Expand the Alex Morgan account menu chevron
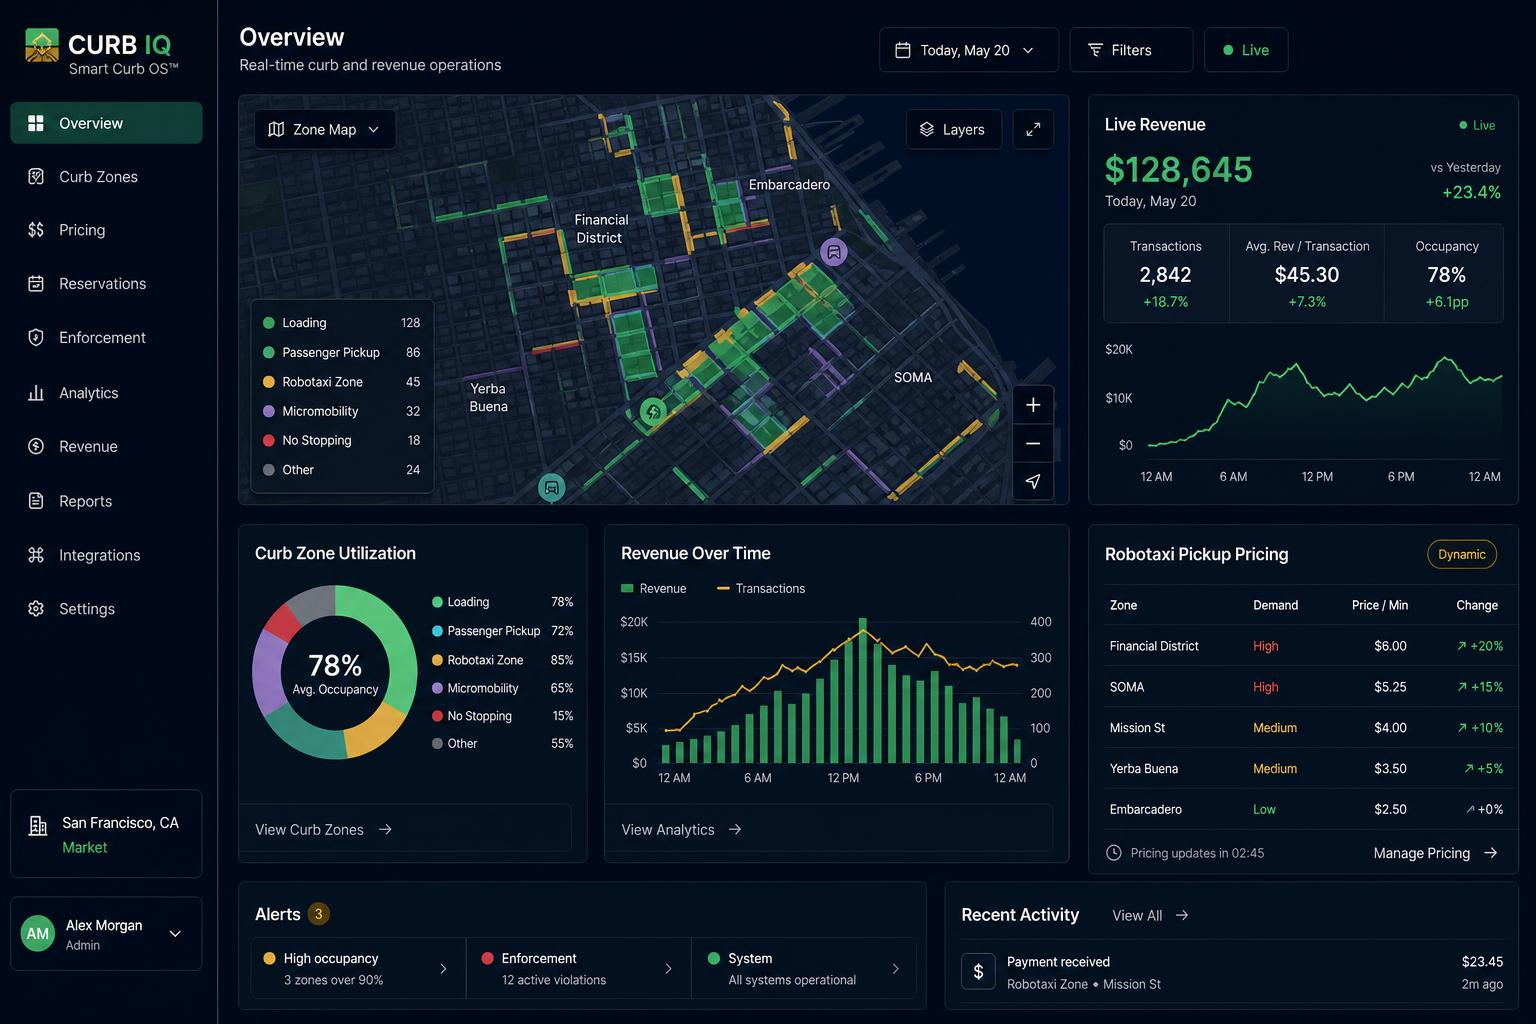This screenshot has width=1536, height=1024. pos(175,934)
